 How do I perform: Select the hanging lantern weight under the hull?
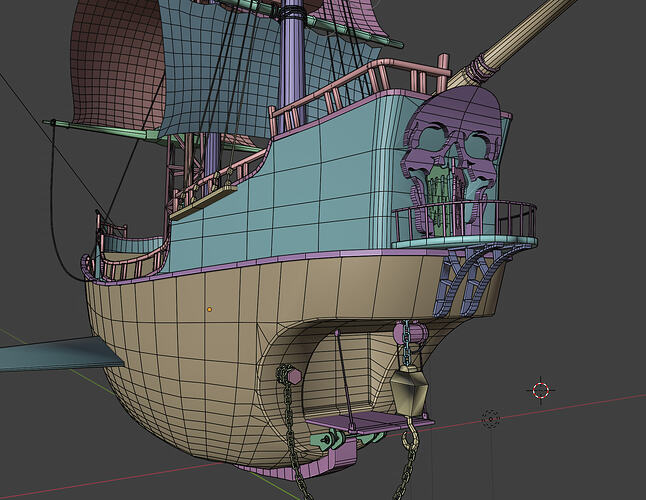tap(407, 388)
